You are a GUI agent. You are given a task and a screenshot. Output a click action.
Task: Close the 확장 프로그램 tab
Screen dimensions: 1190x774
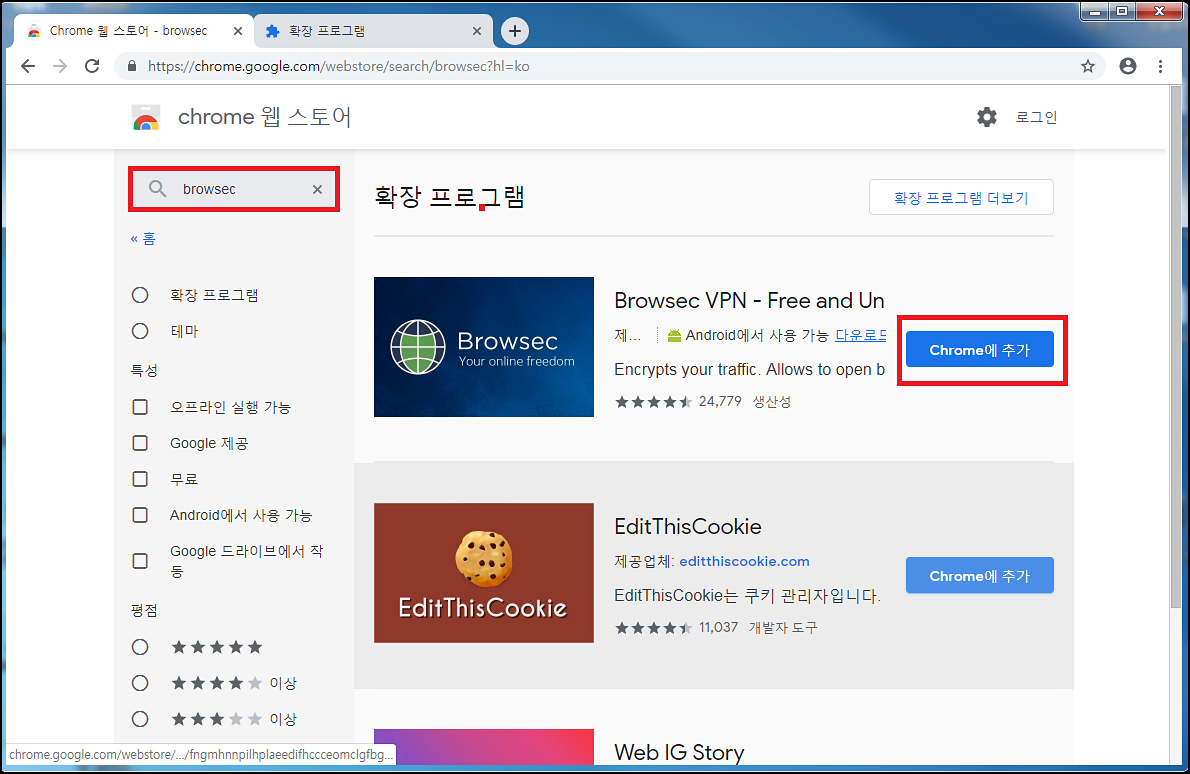(x=477, y=31)
